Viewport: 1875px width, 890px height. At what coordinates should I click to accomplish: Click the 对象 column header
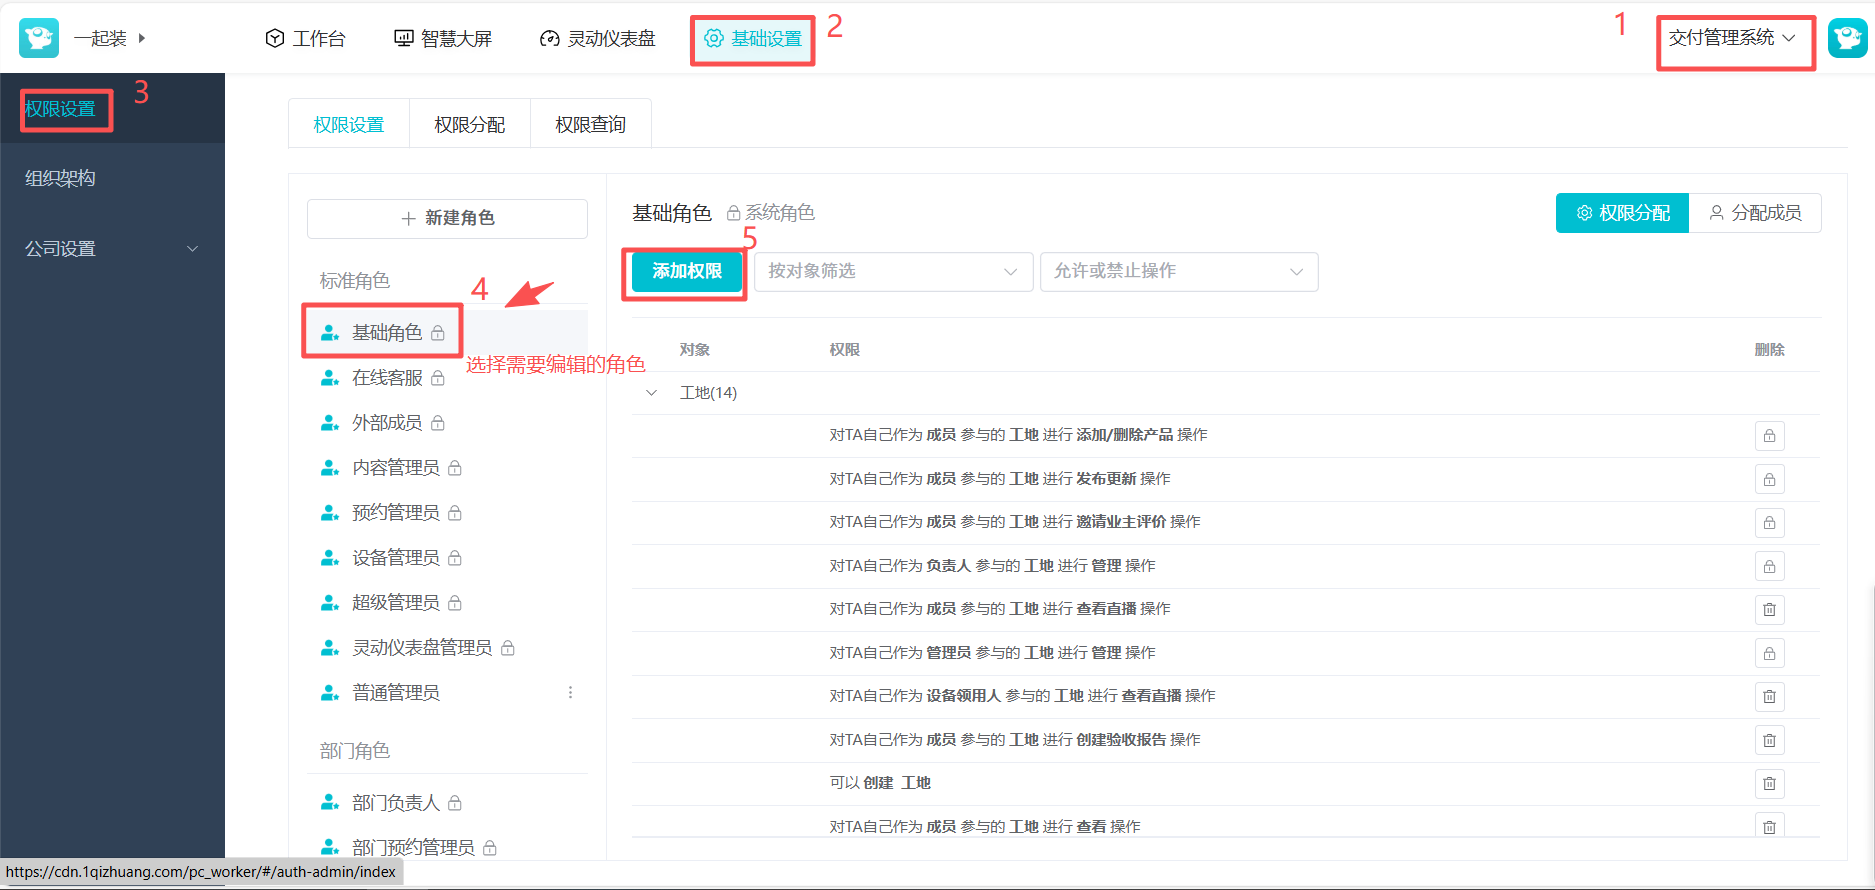point(694,349)
